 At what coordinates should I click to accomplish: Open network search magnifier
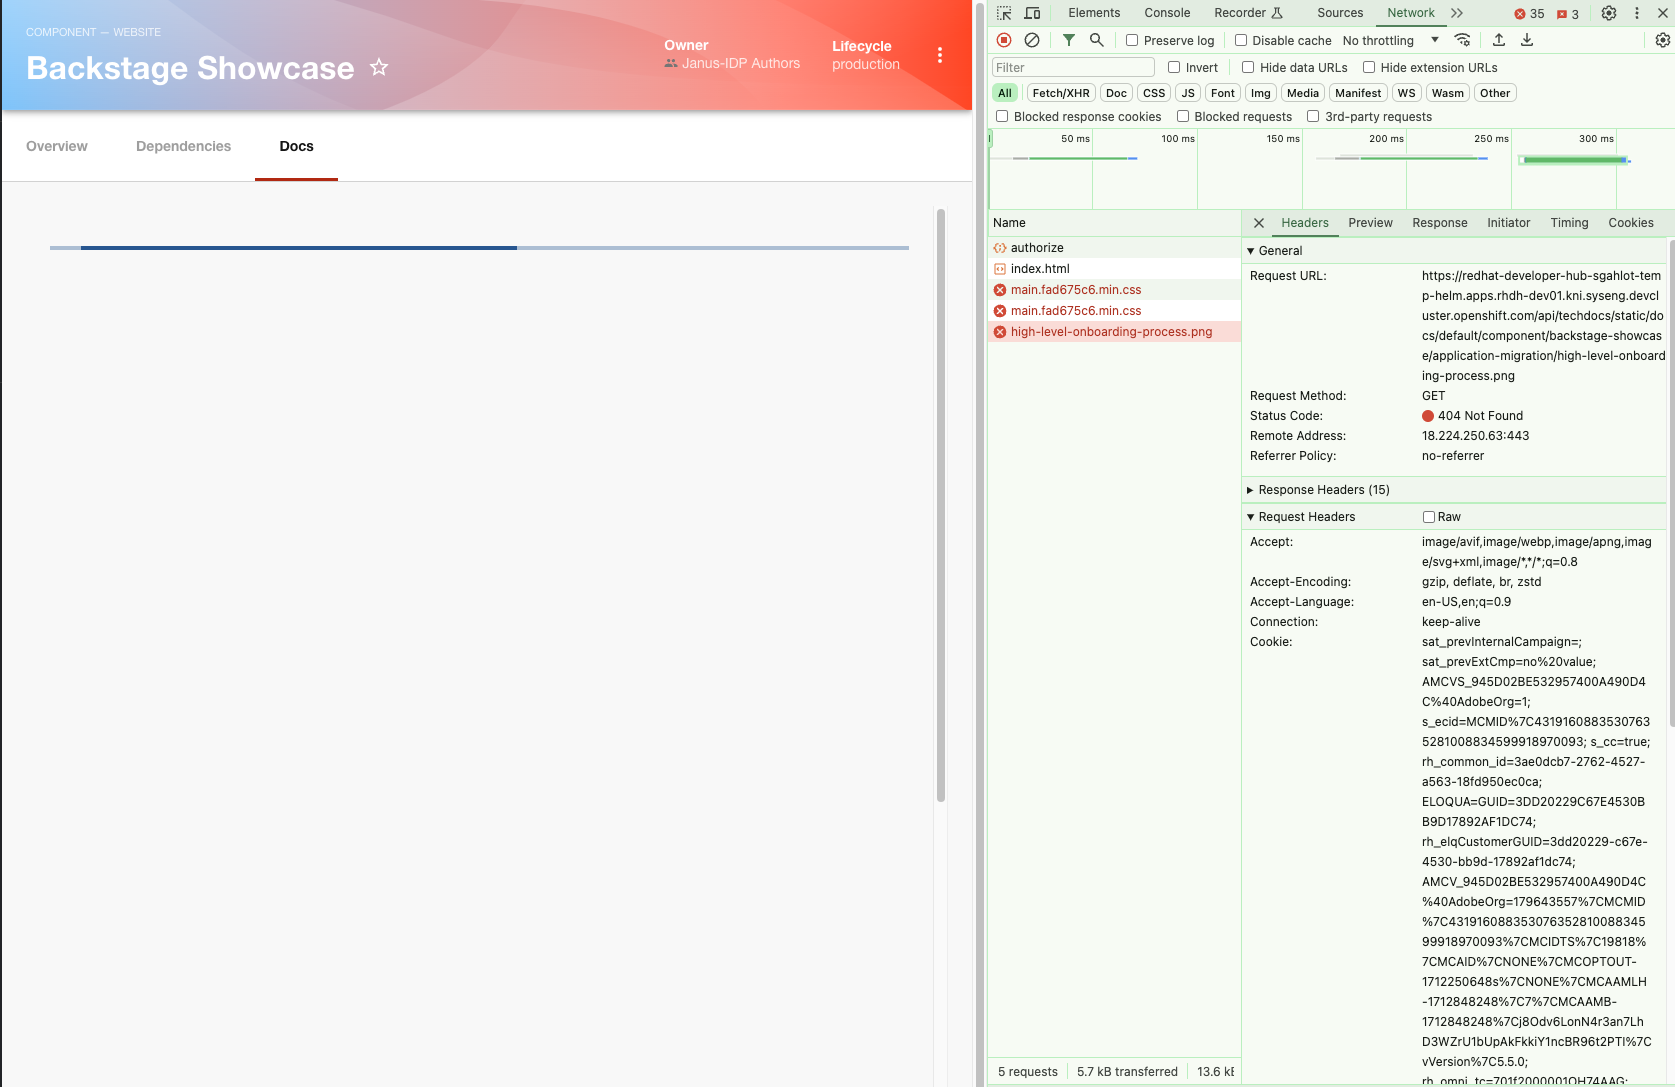1097,40
